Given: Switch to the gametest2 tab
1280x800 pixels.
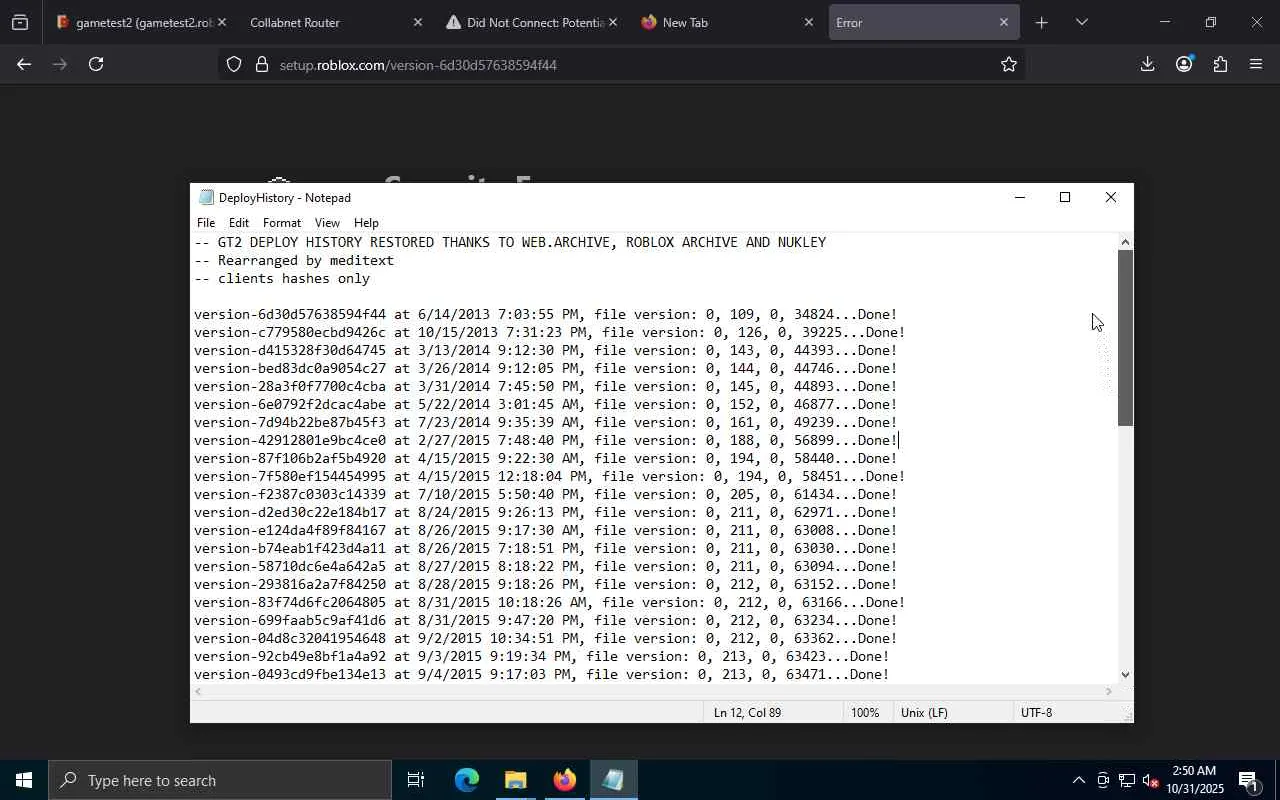Looking at the screenshot, I should coord(140,22).
